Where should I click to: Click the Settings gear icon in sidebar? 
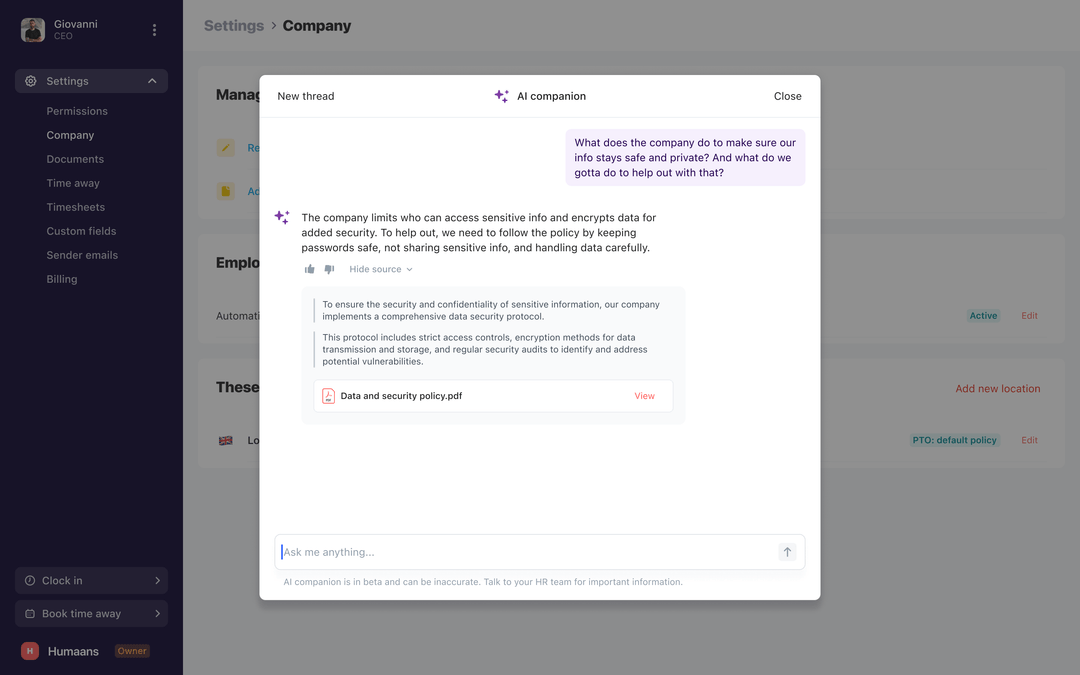click(x=31, y=81)
